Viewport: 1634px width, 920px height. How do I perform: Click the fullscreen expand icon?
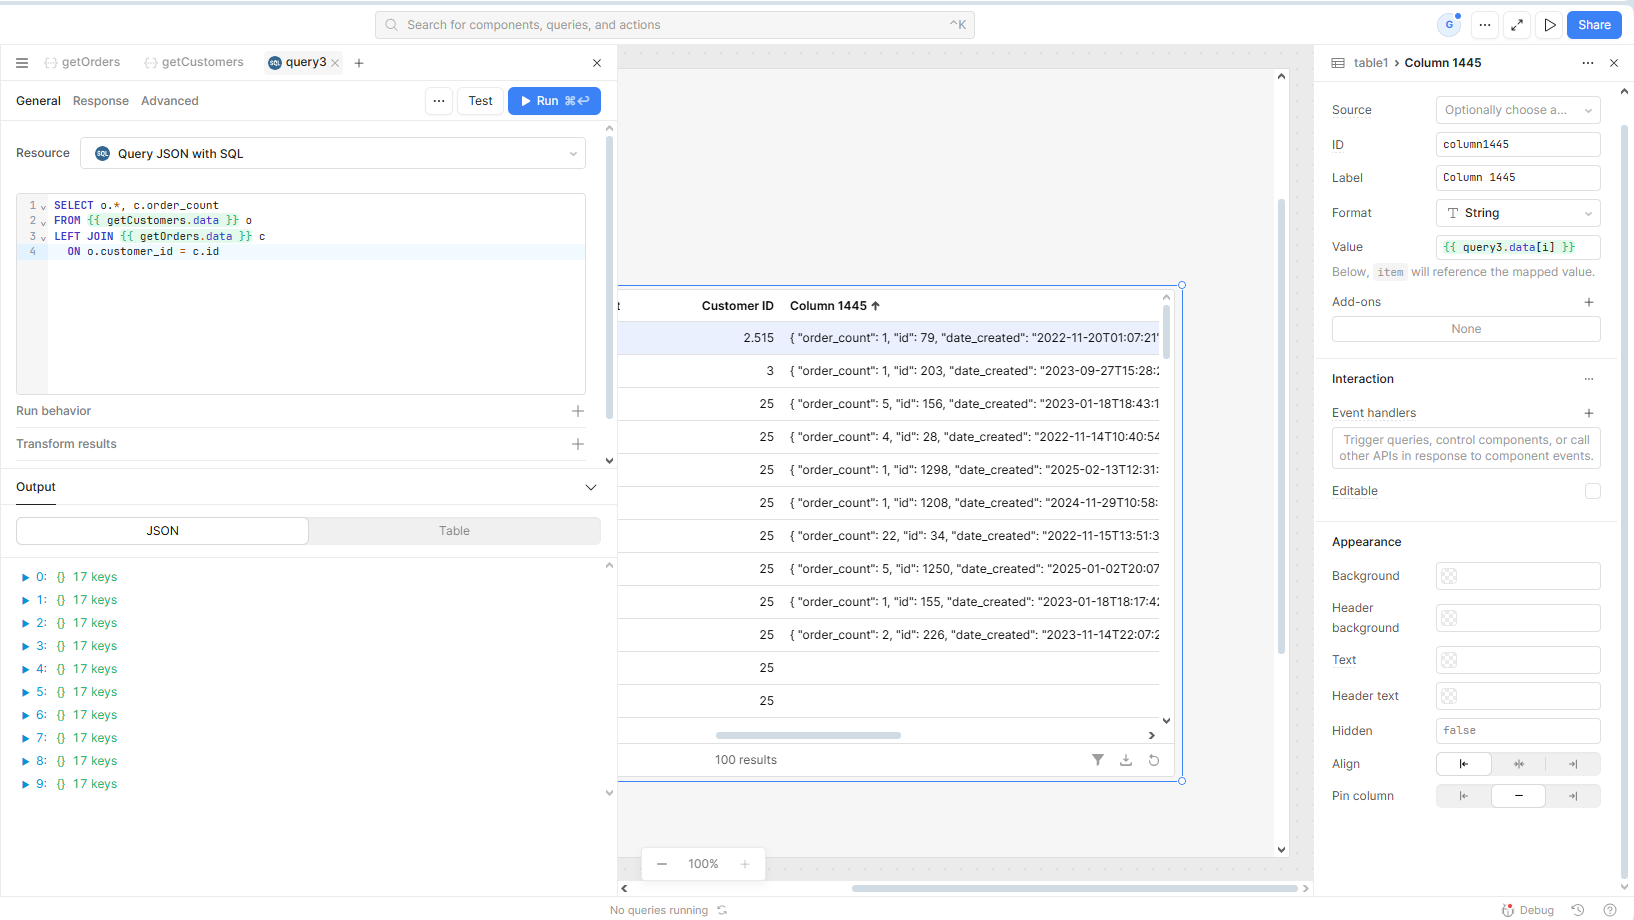pyautogui.click(x=1517, y=25)
